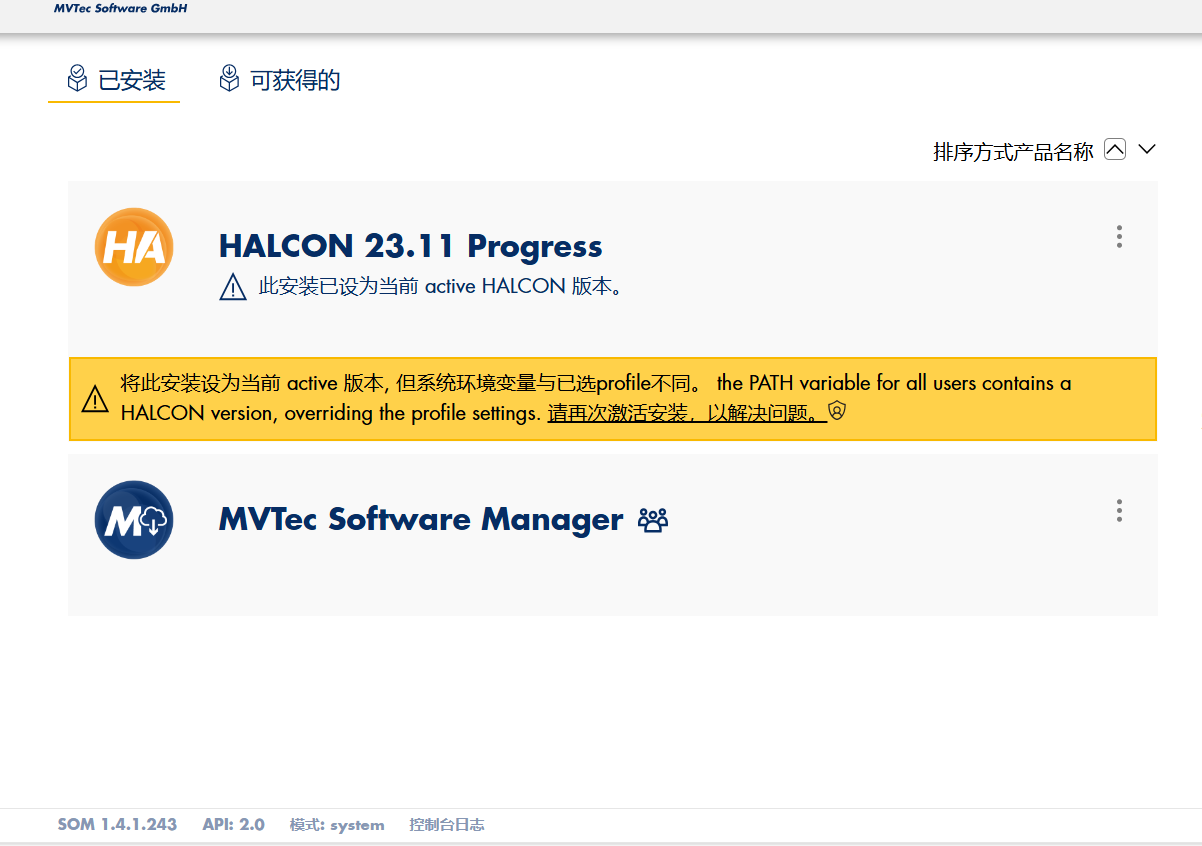Click the yellow banner warning triangle icon

tap(95, 399)
